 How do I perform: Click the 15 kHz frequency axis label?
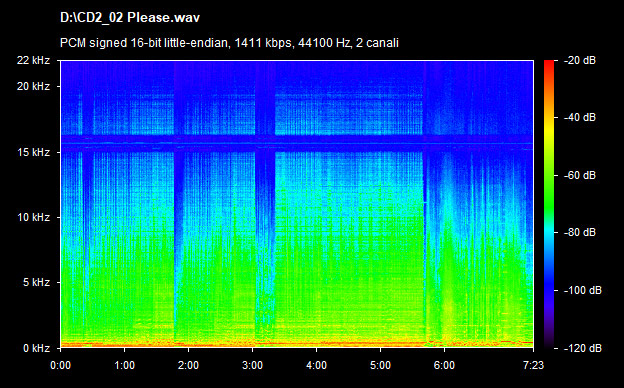[33, 152]
